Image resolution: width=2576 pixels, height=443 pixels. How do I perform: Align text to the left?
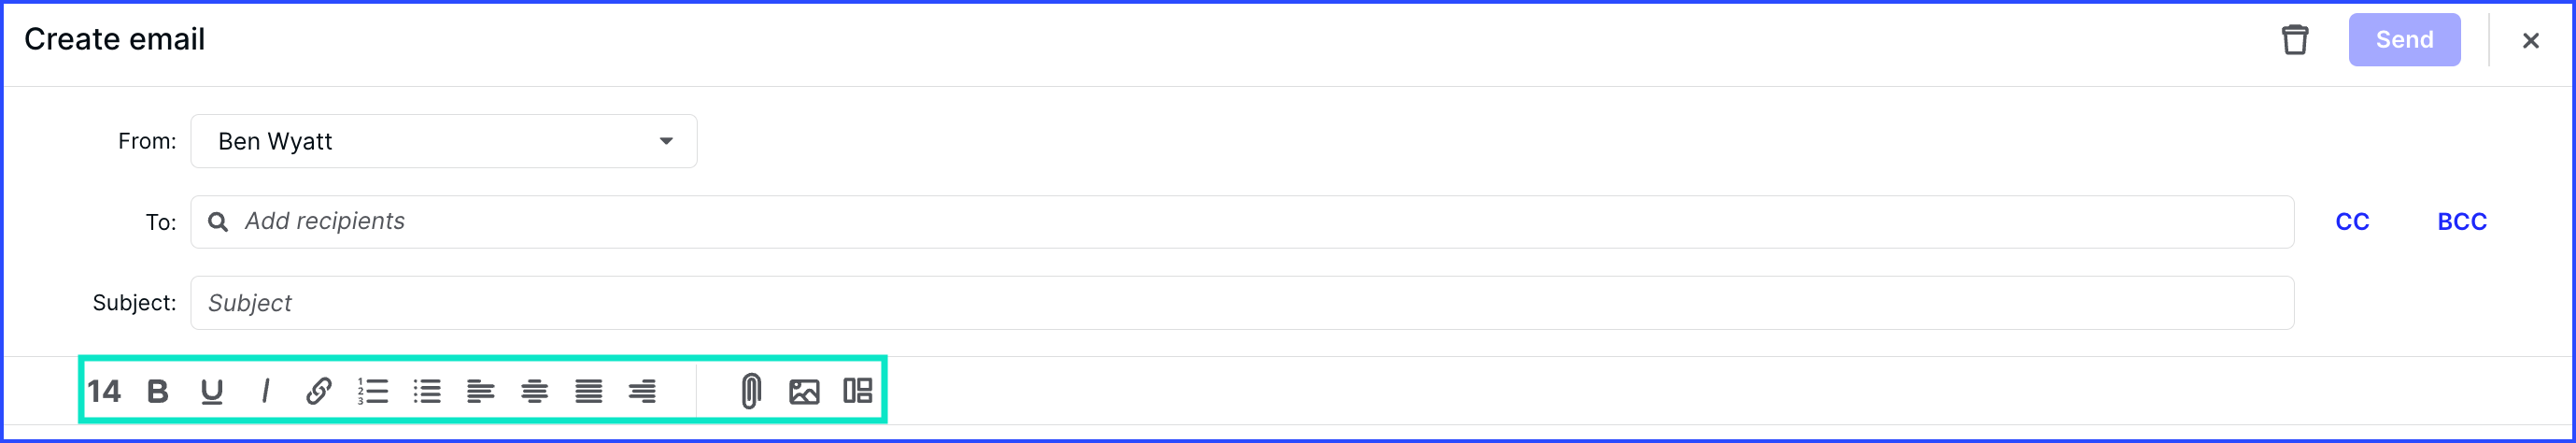480,391
